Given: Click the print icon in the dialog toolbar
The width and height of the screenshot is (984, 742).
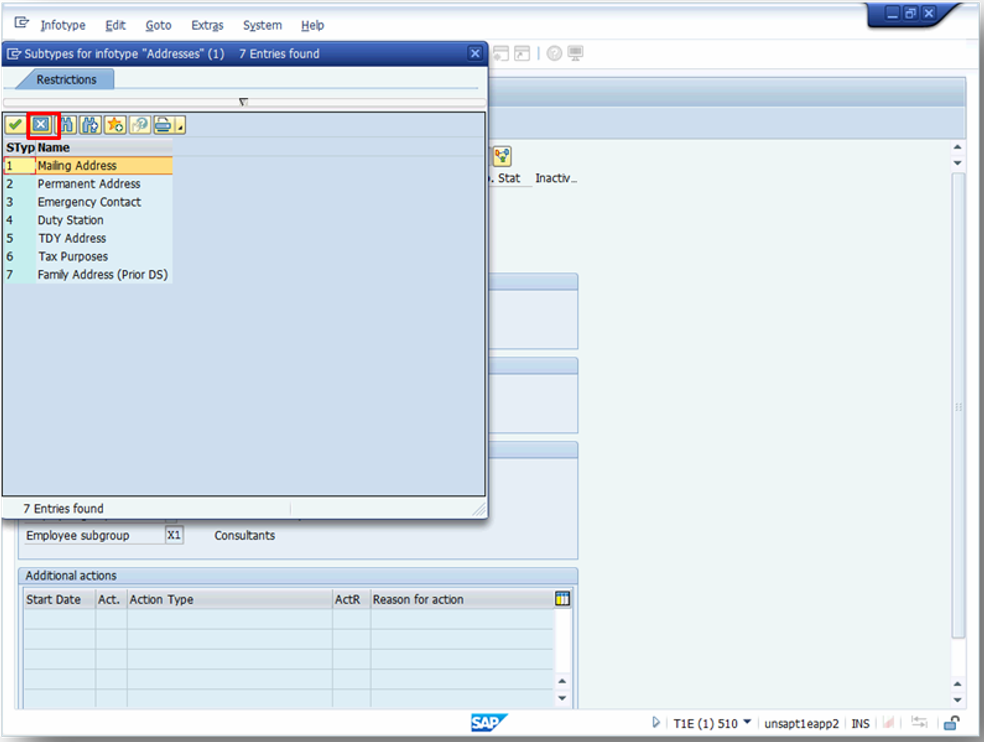Looking at the screenshot, I should pos(162,124).
